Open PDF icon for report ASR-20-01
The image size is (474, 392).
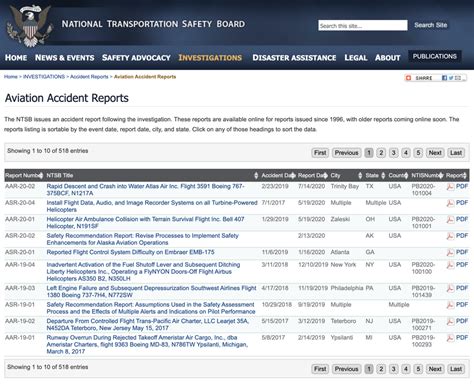click(450, 252)
